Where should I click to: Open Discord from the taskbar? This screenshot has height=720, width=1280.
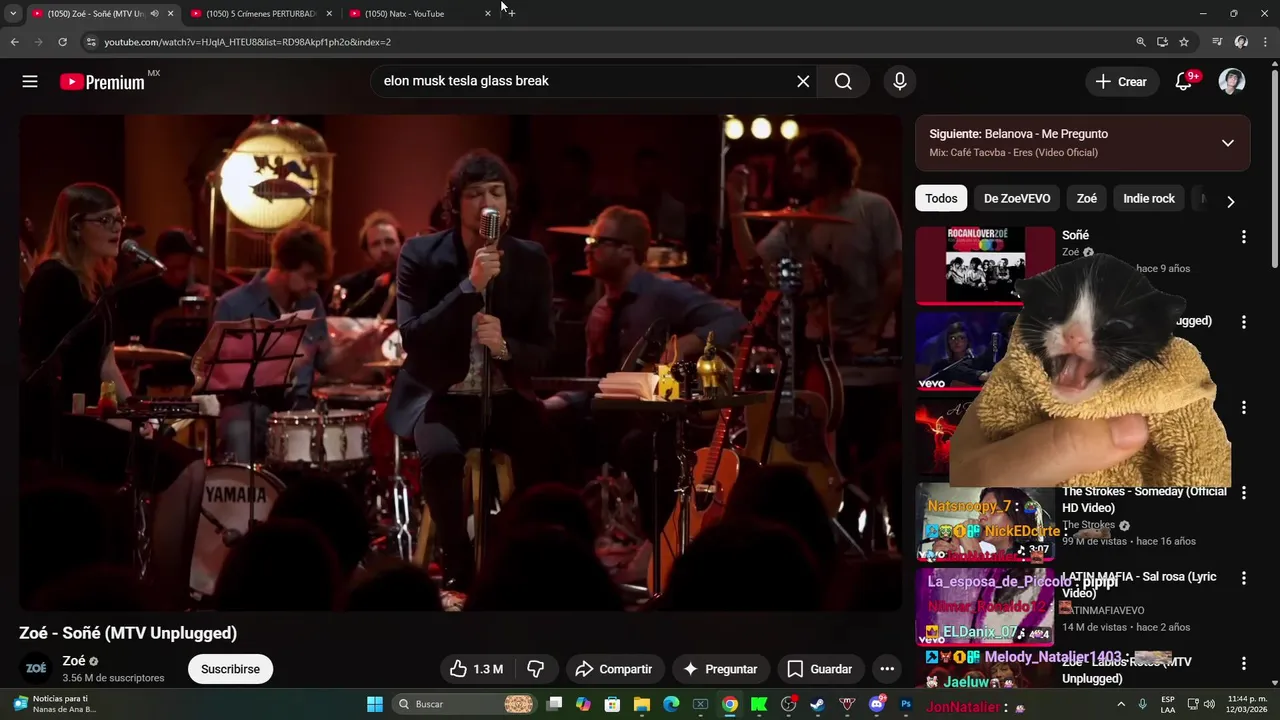tap(877, 704)
